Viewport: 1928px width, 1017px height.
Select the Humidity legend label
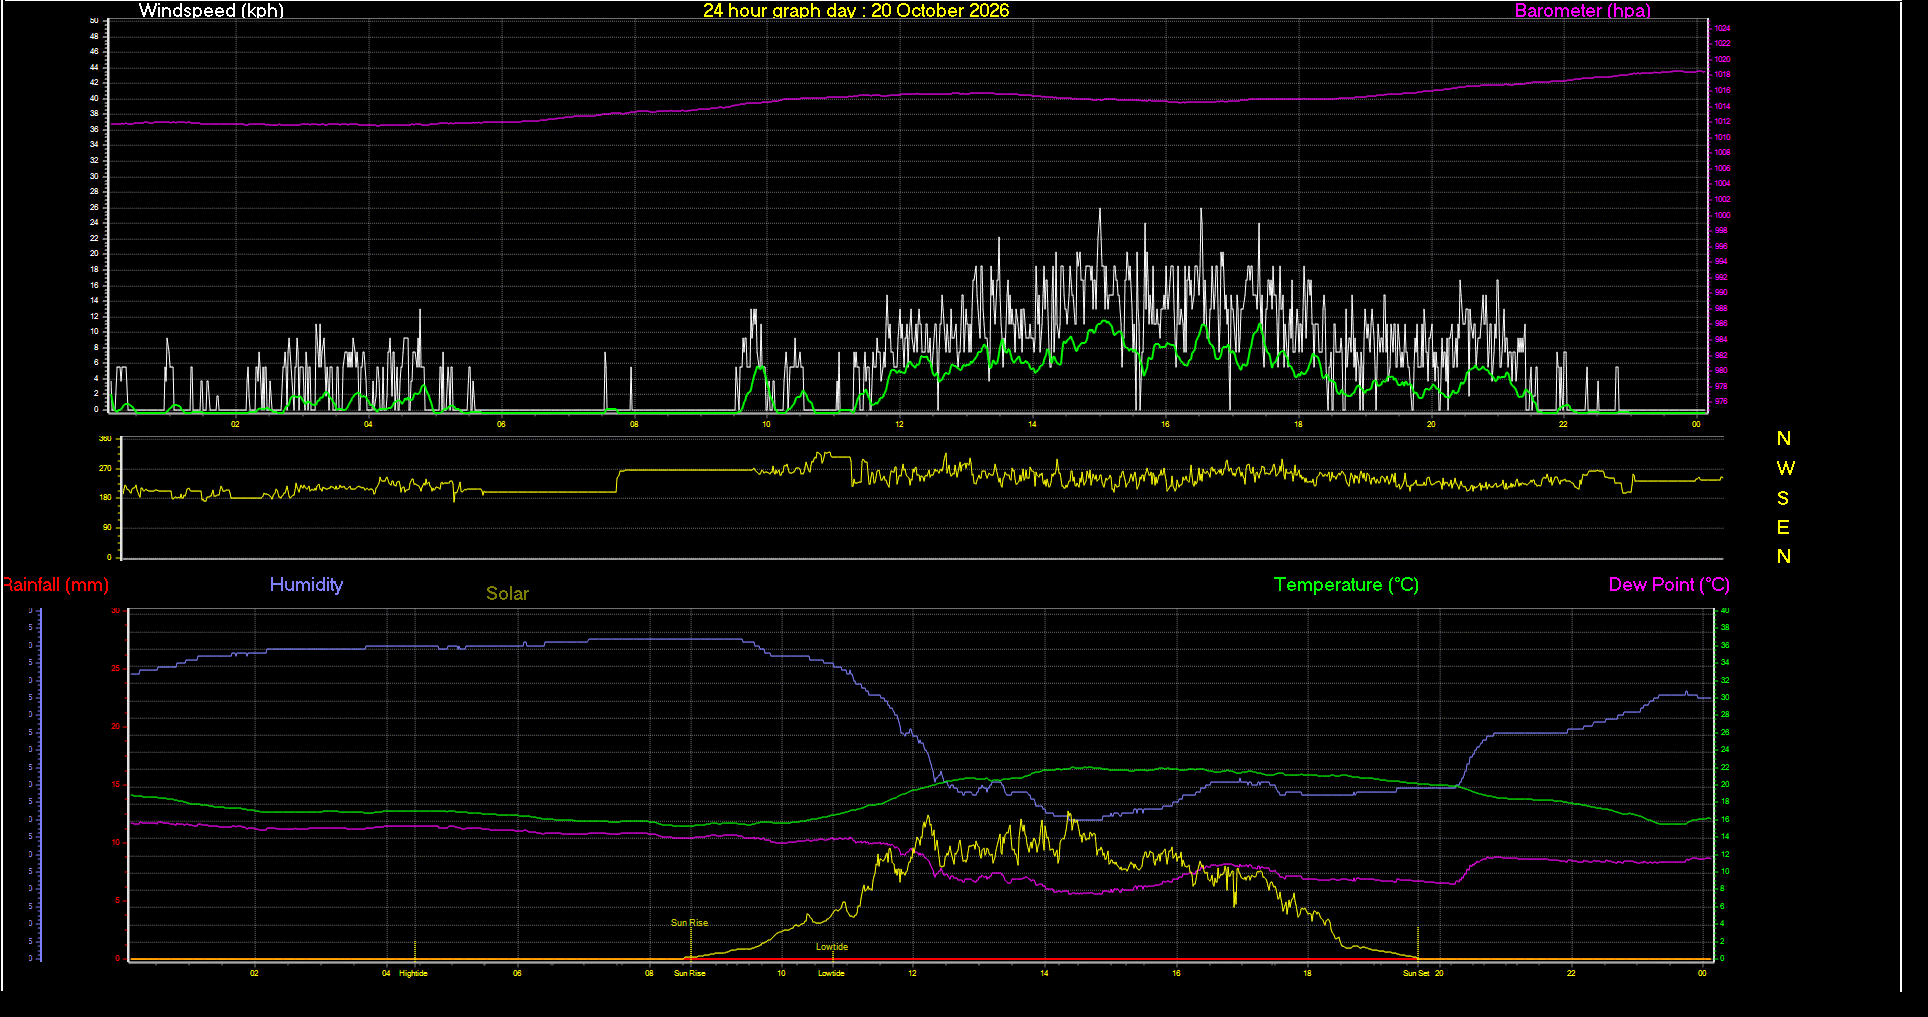tap(306, 584)
